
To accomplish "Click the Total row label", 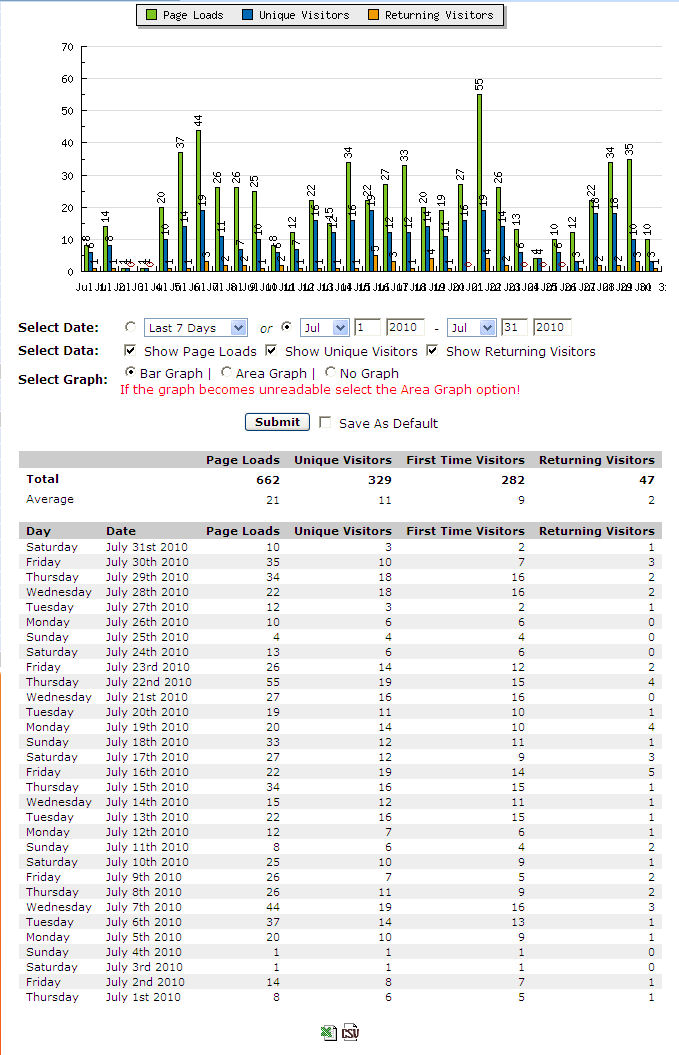I will coord(42,479).
